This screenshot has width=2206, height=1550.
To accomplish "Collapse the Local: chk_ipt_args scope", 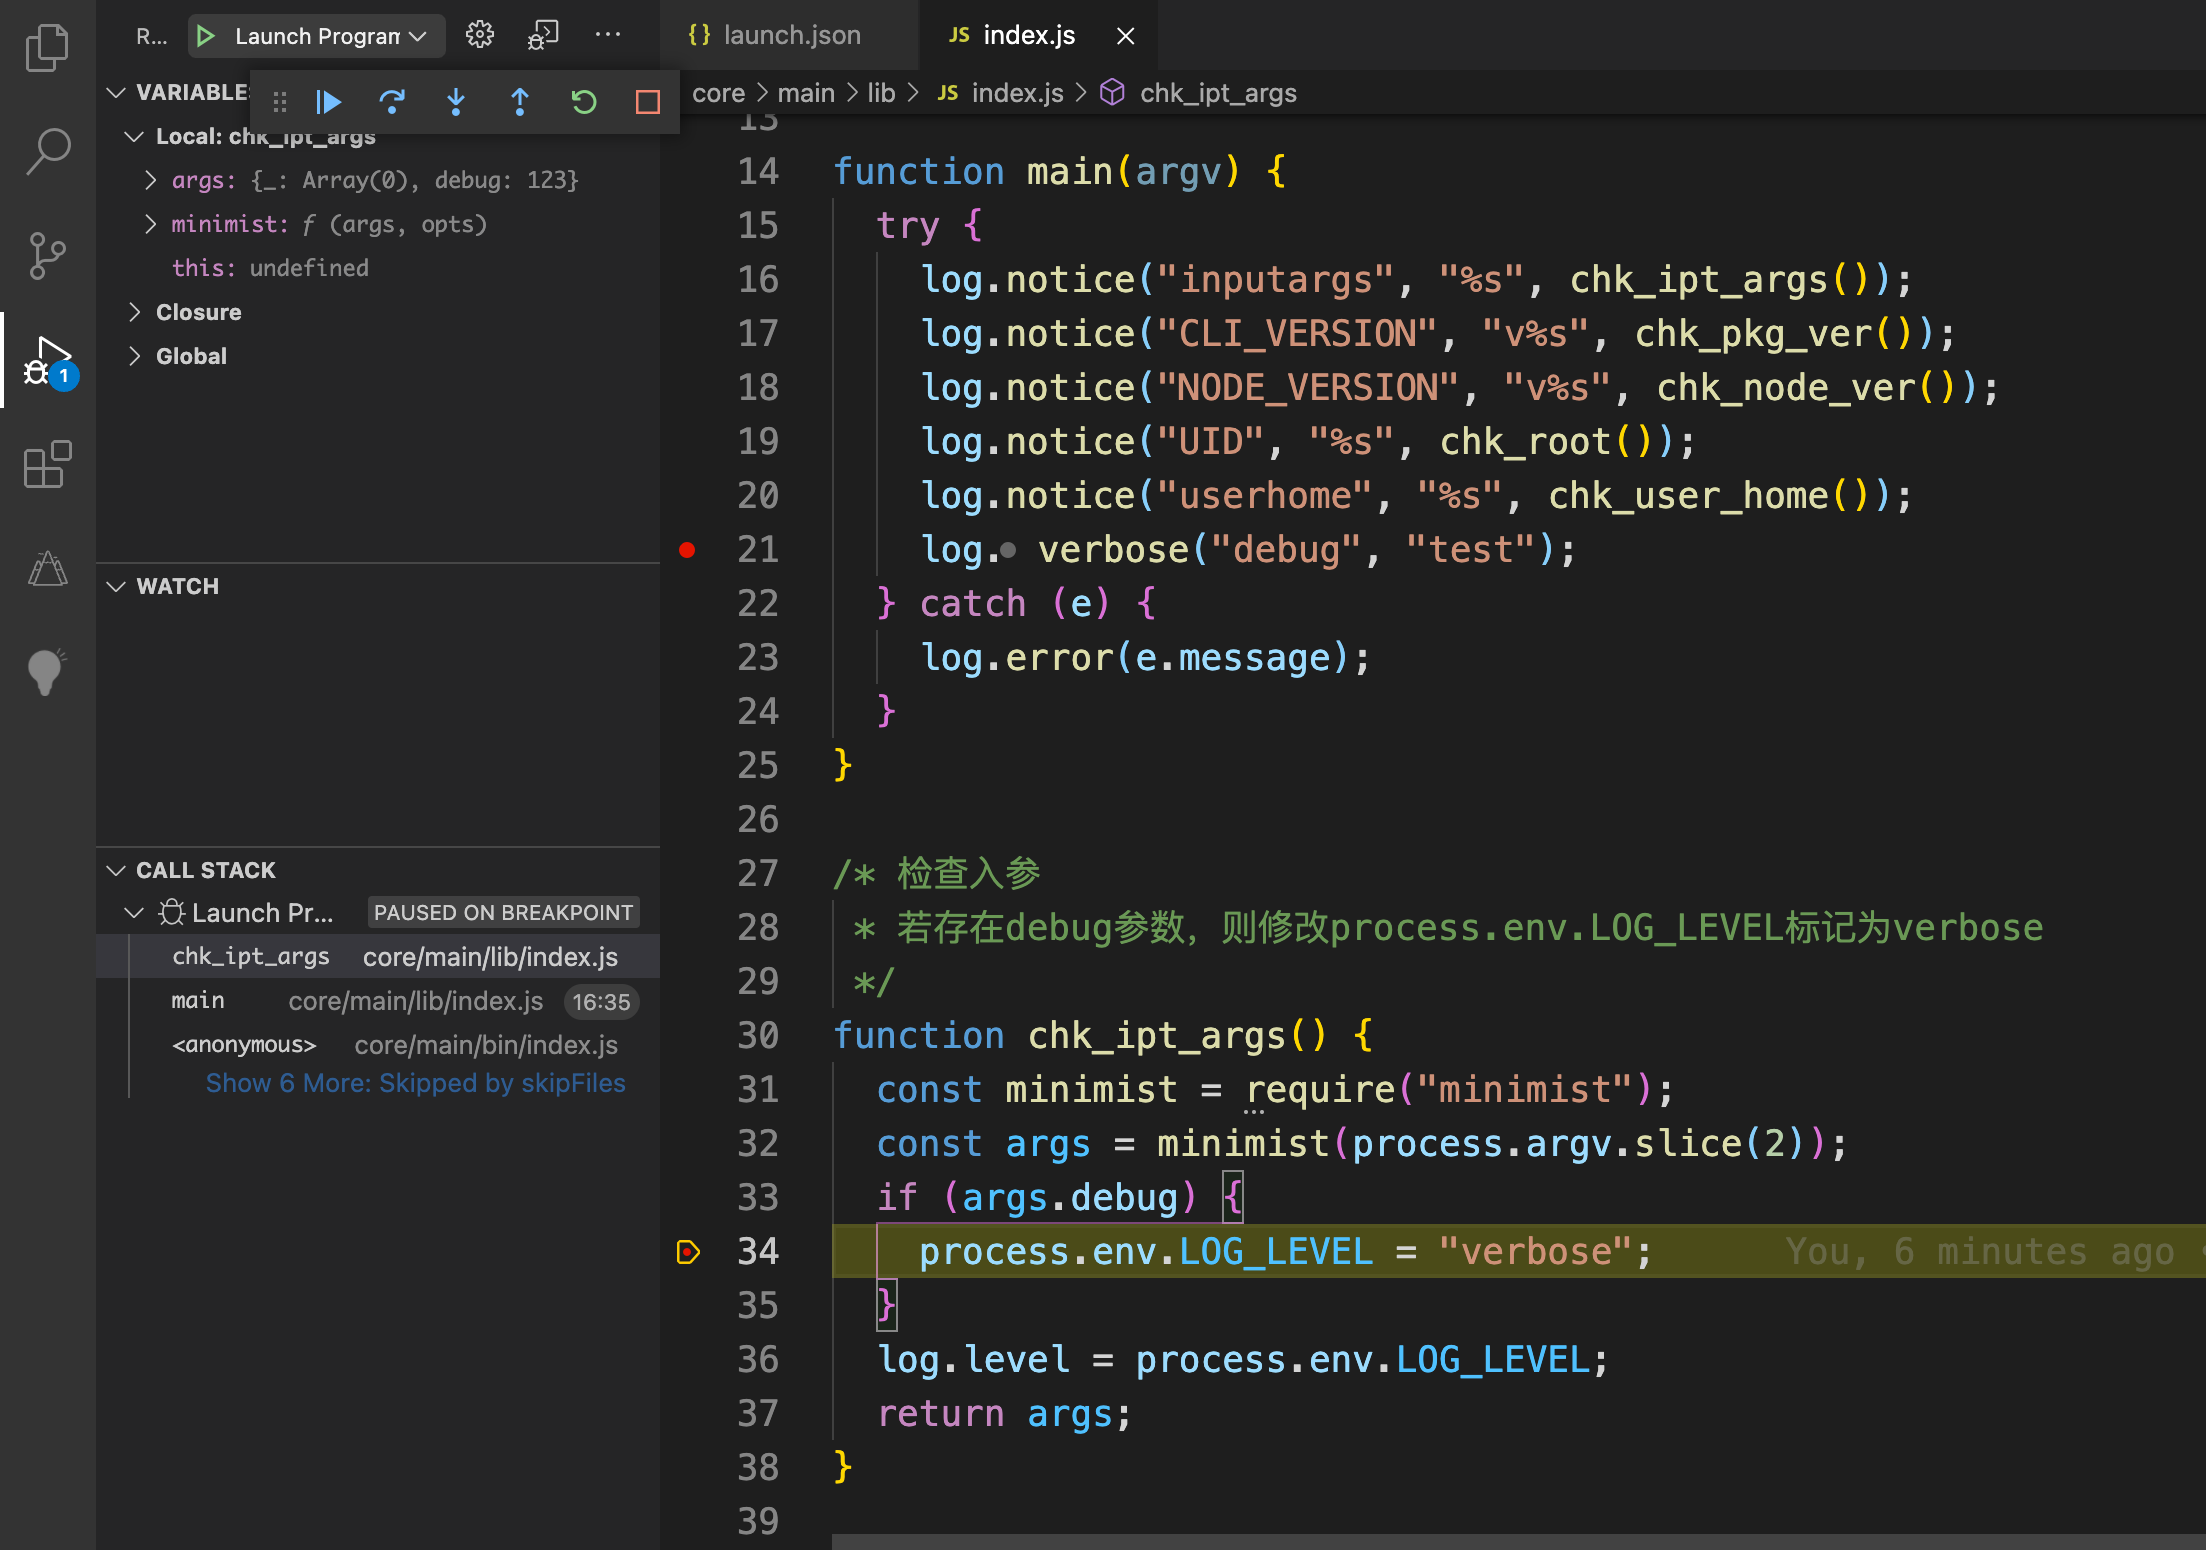I will [x=134, y=136].
